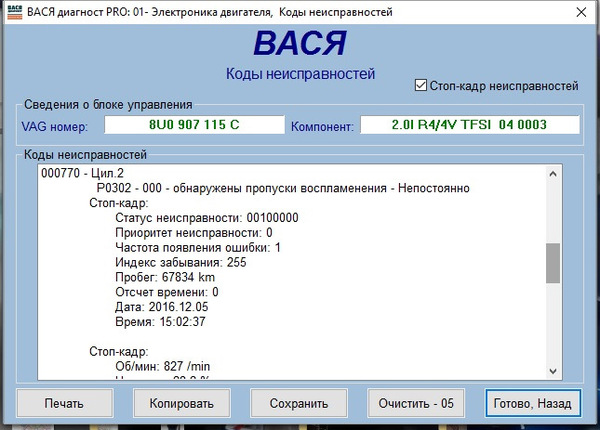Click the scrollbar up arrow in fault codes list
Viewport: 600px width, 430px height.
552,175
